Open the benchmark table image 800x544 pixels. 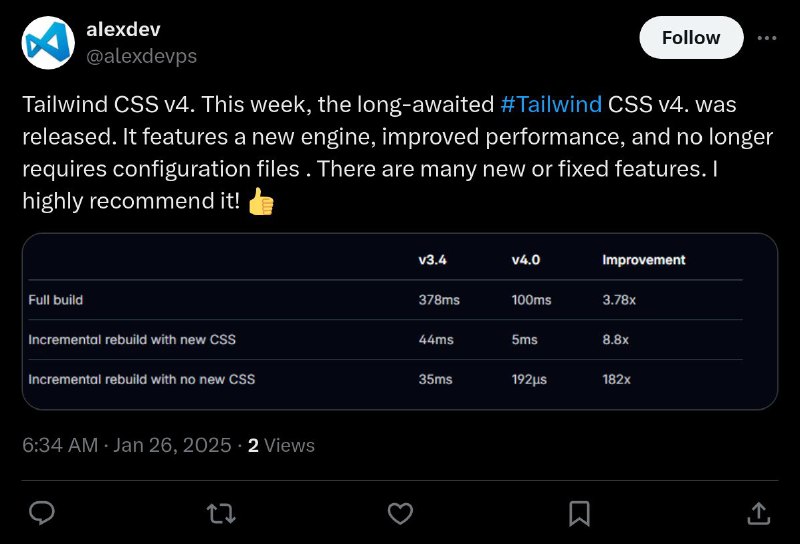tap(400, 322)
